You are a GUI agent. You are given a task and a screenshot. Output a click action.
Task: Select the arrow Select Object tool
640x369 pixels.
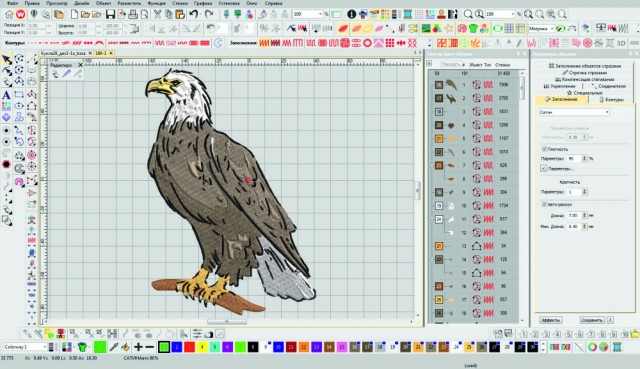tap(7, 59)
